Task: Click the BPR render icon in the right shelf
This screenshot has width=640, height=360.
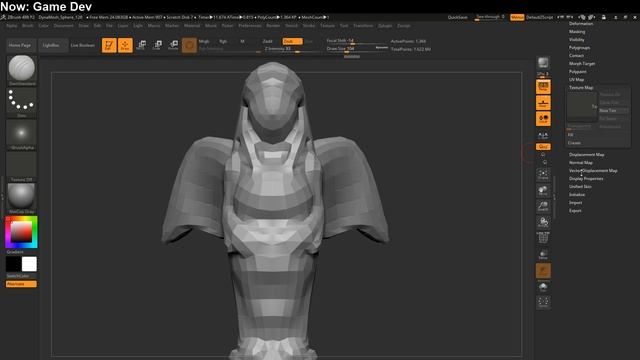Action: pos(543,63)
